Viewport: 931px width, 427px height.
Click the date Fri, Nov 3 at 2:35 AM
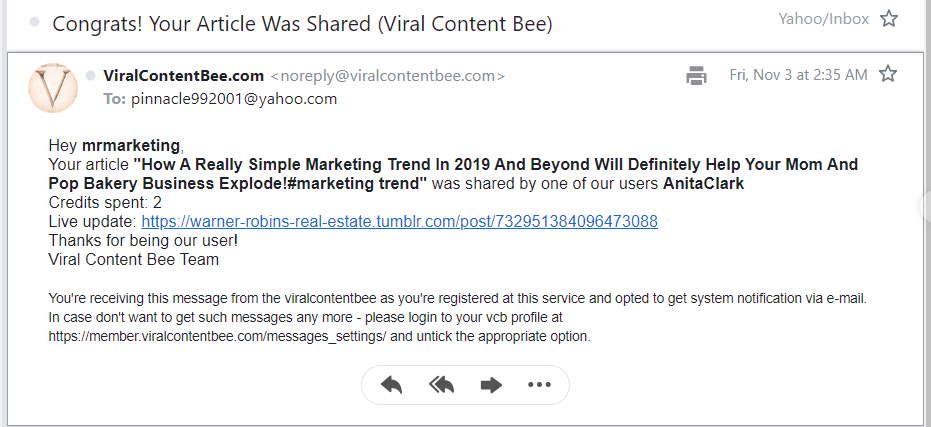[x=798, y=75]
